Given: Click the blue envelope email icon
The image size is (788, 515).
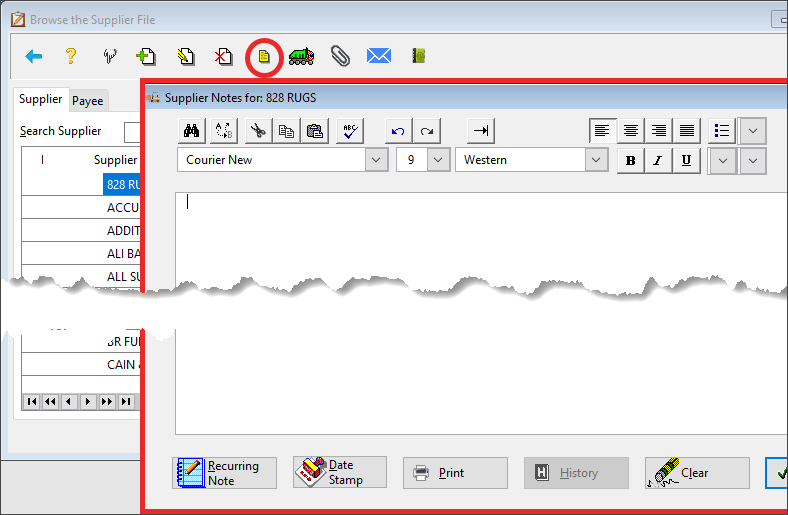Looking at the screenshot, I should pos(379,56).
